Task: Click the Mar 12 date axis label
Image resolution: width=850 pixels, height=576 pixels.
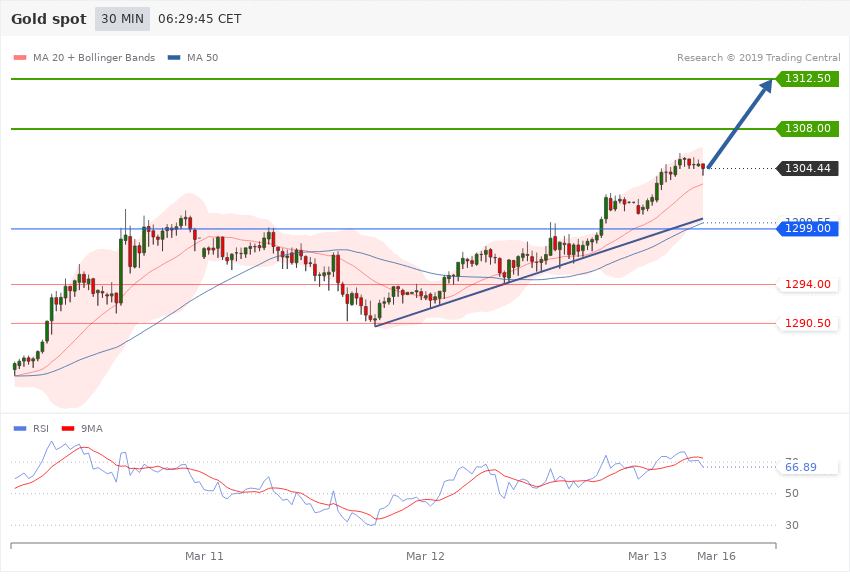Action: coord(425,556)
